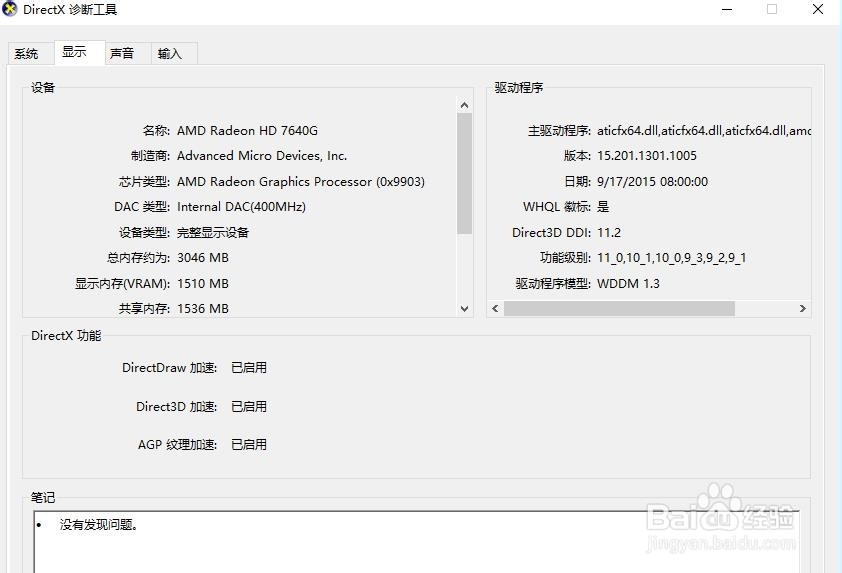Click the DirectX icon in title bar
Viewport: 842px width, 573px height.
click(9, 9)
